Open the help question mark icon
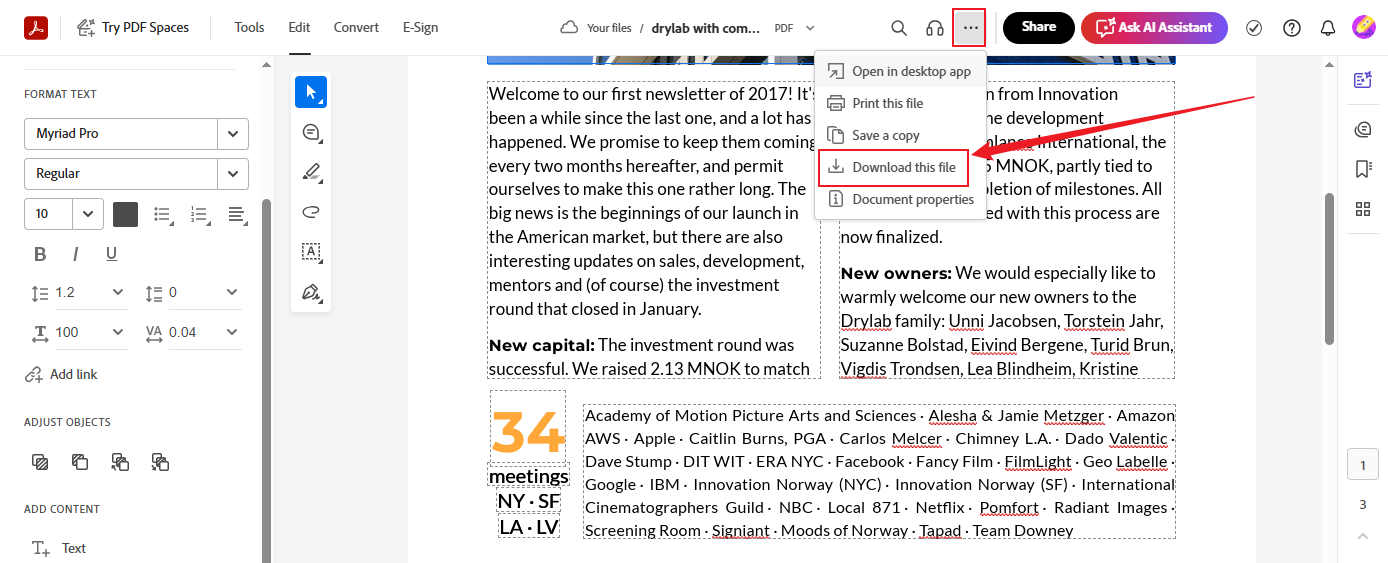 [x=1292, y=28]
